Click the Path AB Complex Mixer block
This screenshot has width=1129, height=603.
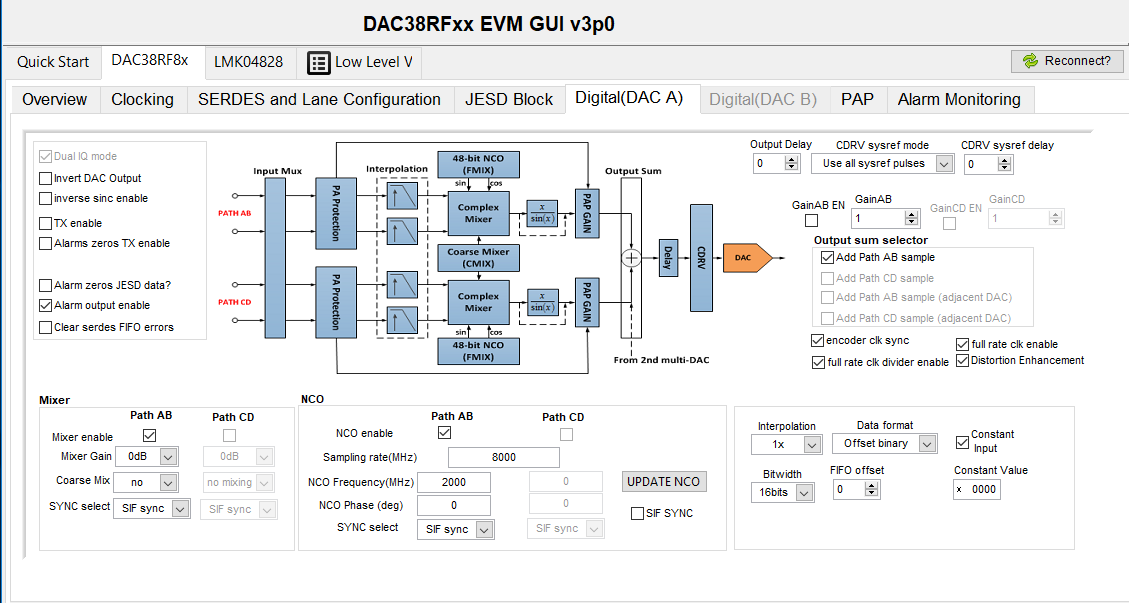(478, 213)
